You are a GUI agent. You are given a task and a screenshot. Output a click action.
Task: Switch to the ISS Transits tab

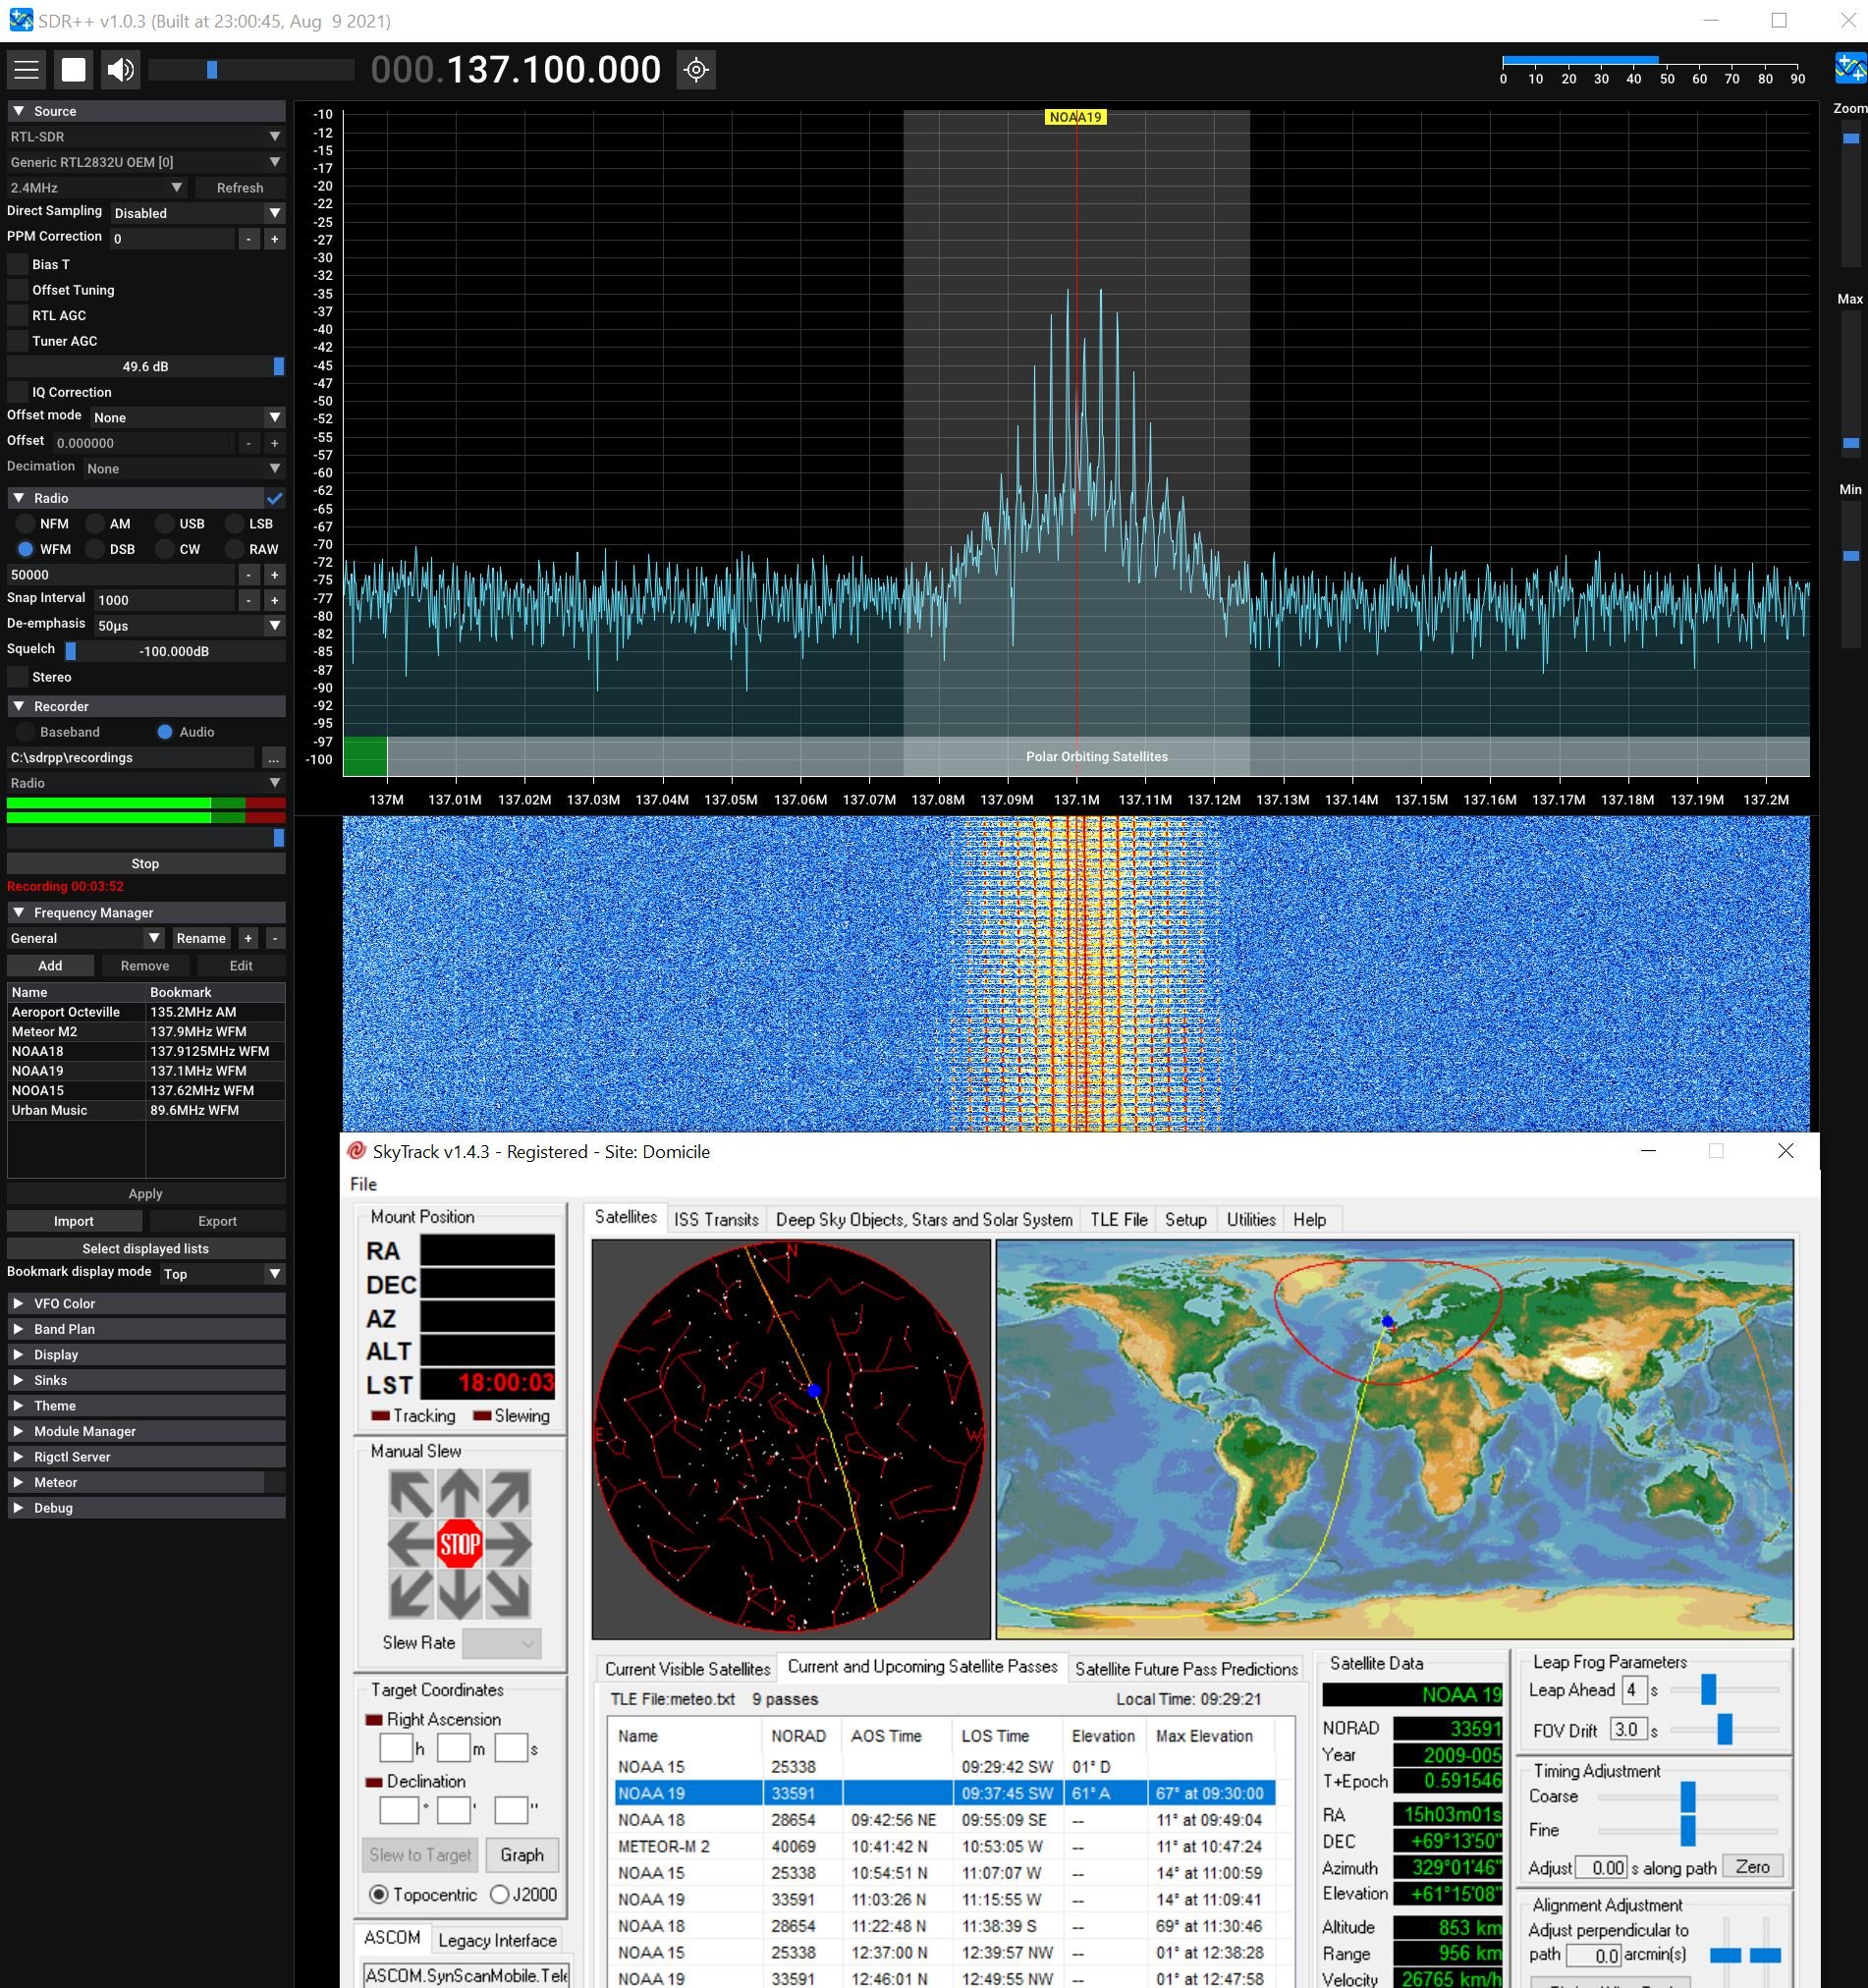coord(716,1220)
